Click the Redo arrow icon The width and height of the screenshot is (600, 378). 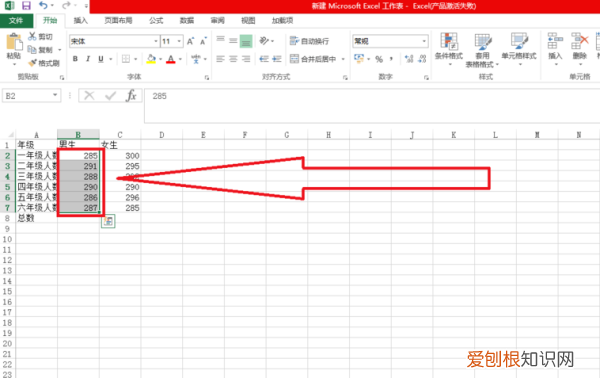click(x=66, y=5)
